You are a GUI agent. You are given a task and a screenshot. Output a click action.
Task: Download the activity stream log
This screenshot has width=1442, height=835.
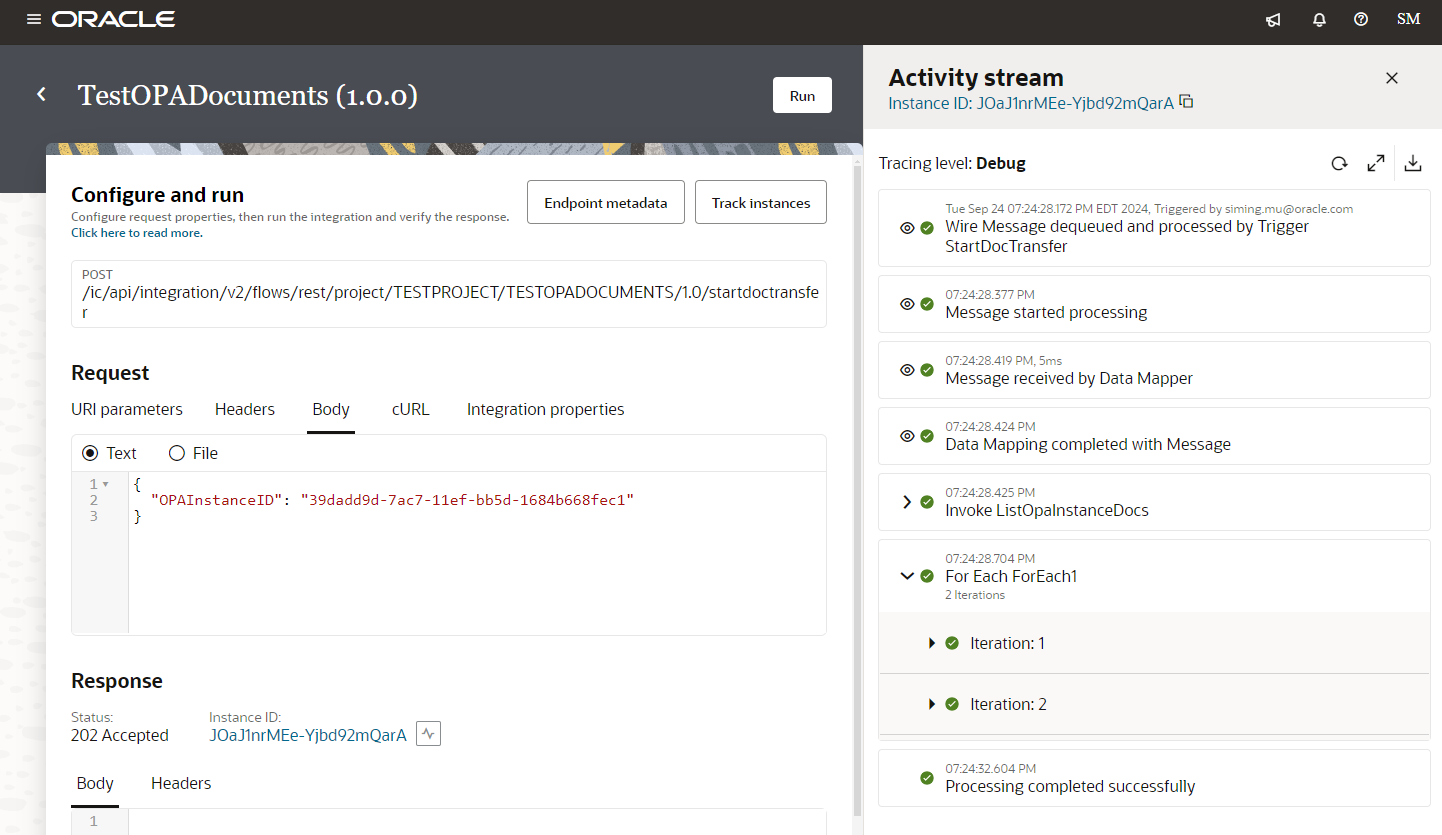[1413, 163]
